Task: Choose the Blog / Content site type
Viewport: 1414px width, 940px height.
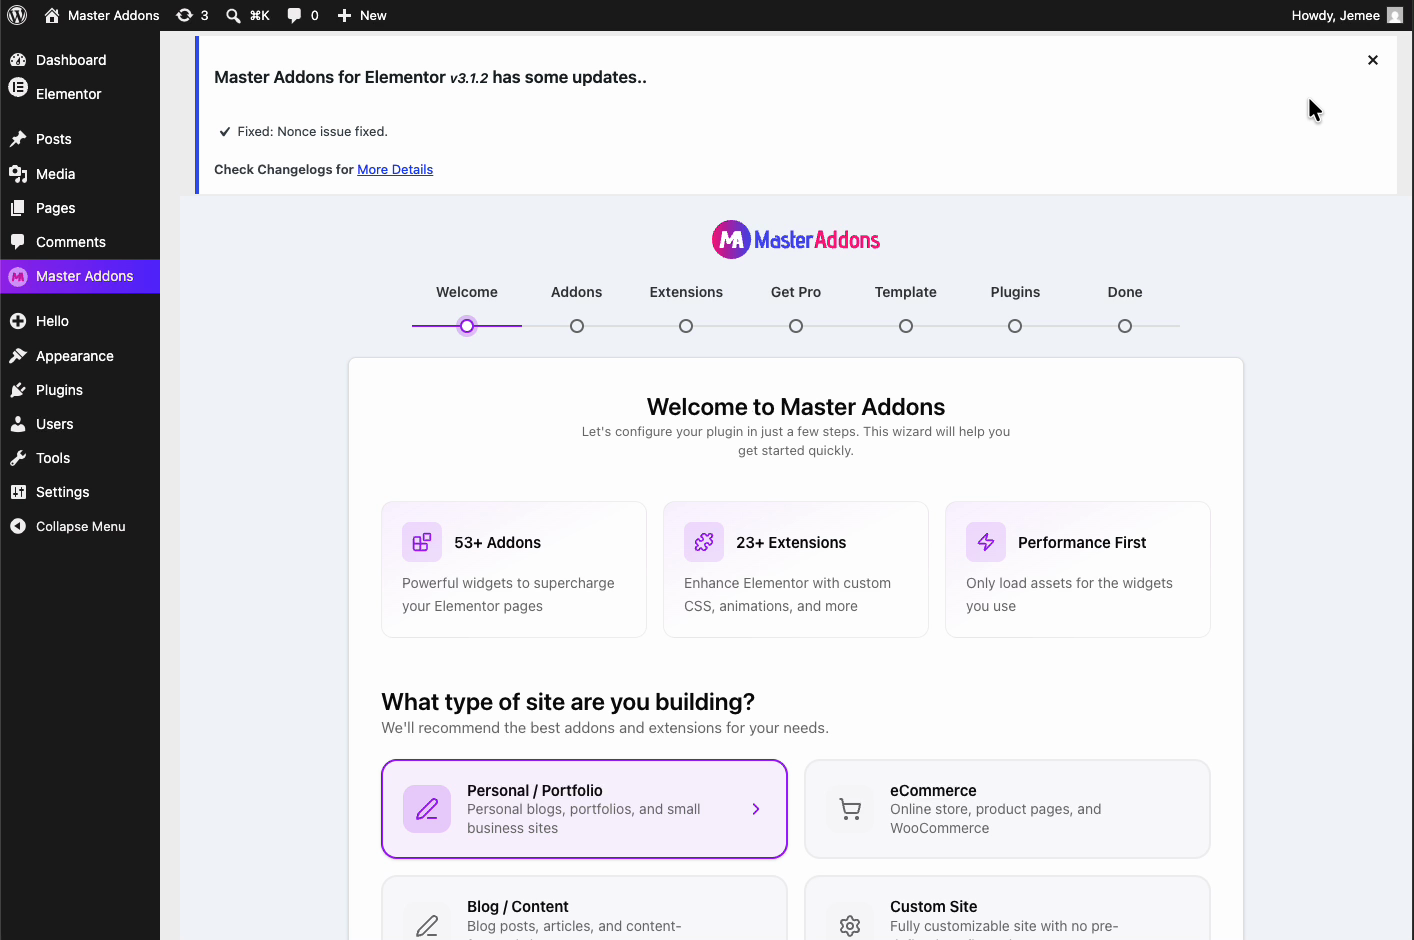Action: [x=584, y=908]
